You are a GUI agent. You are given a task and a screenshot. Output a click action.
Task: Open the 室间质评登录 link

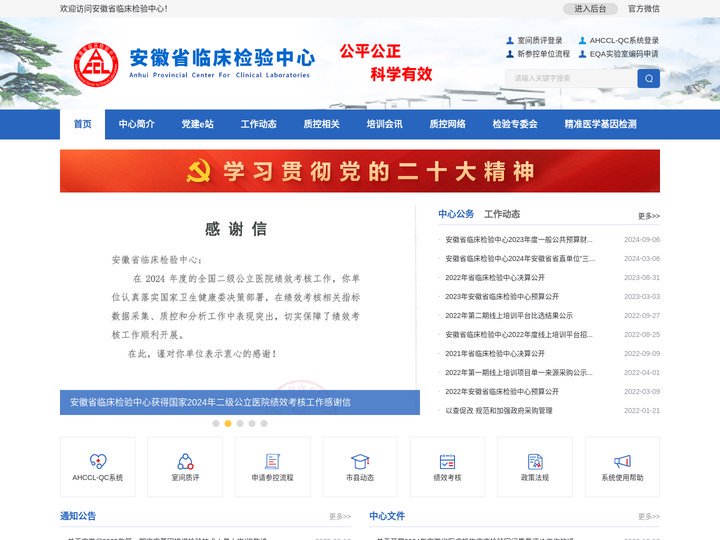[x=540, y=40]
